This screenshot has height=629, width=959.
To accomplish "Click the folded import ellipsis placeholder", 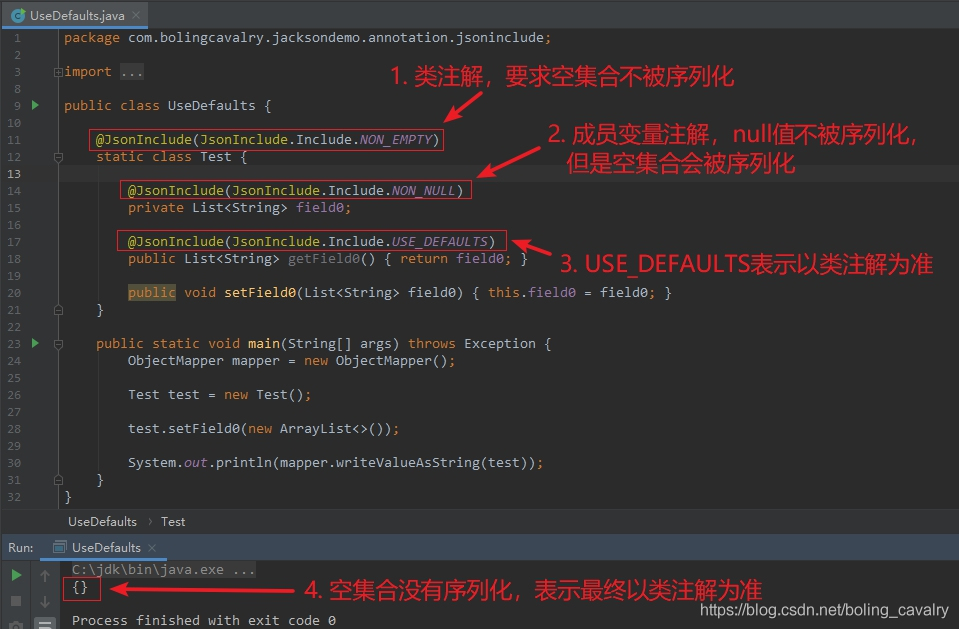I will coord(131,72).
